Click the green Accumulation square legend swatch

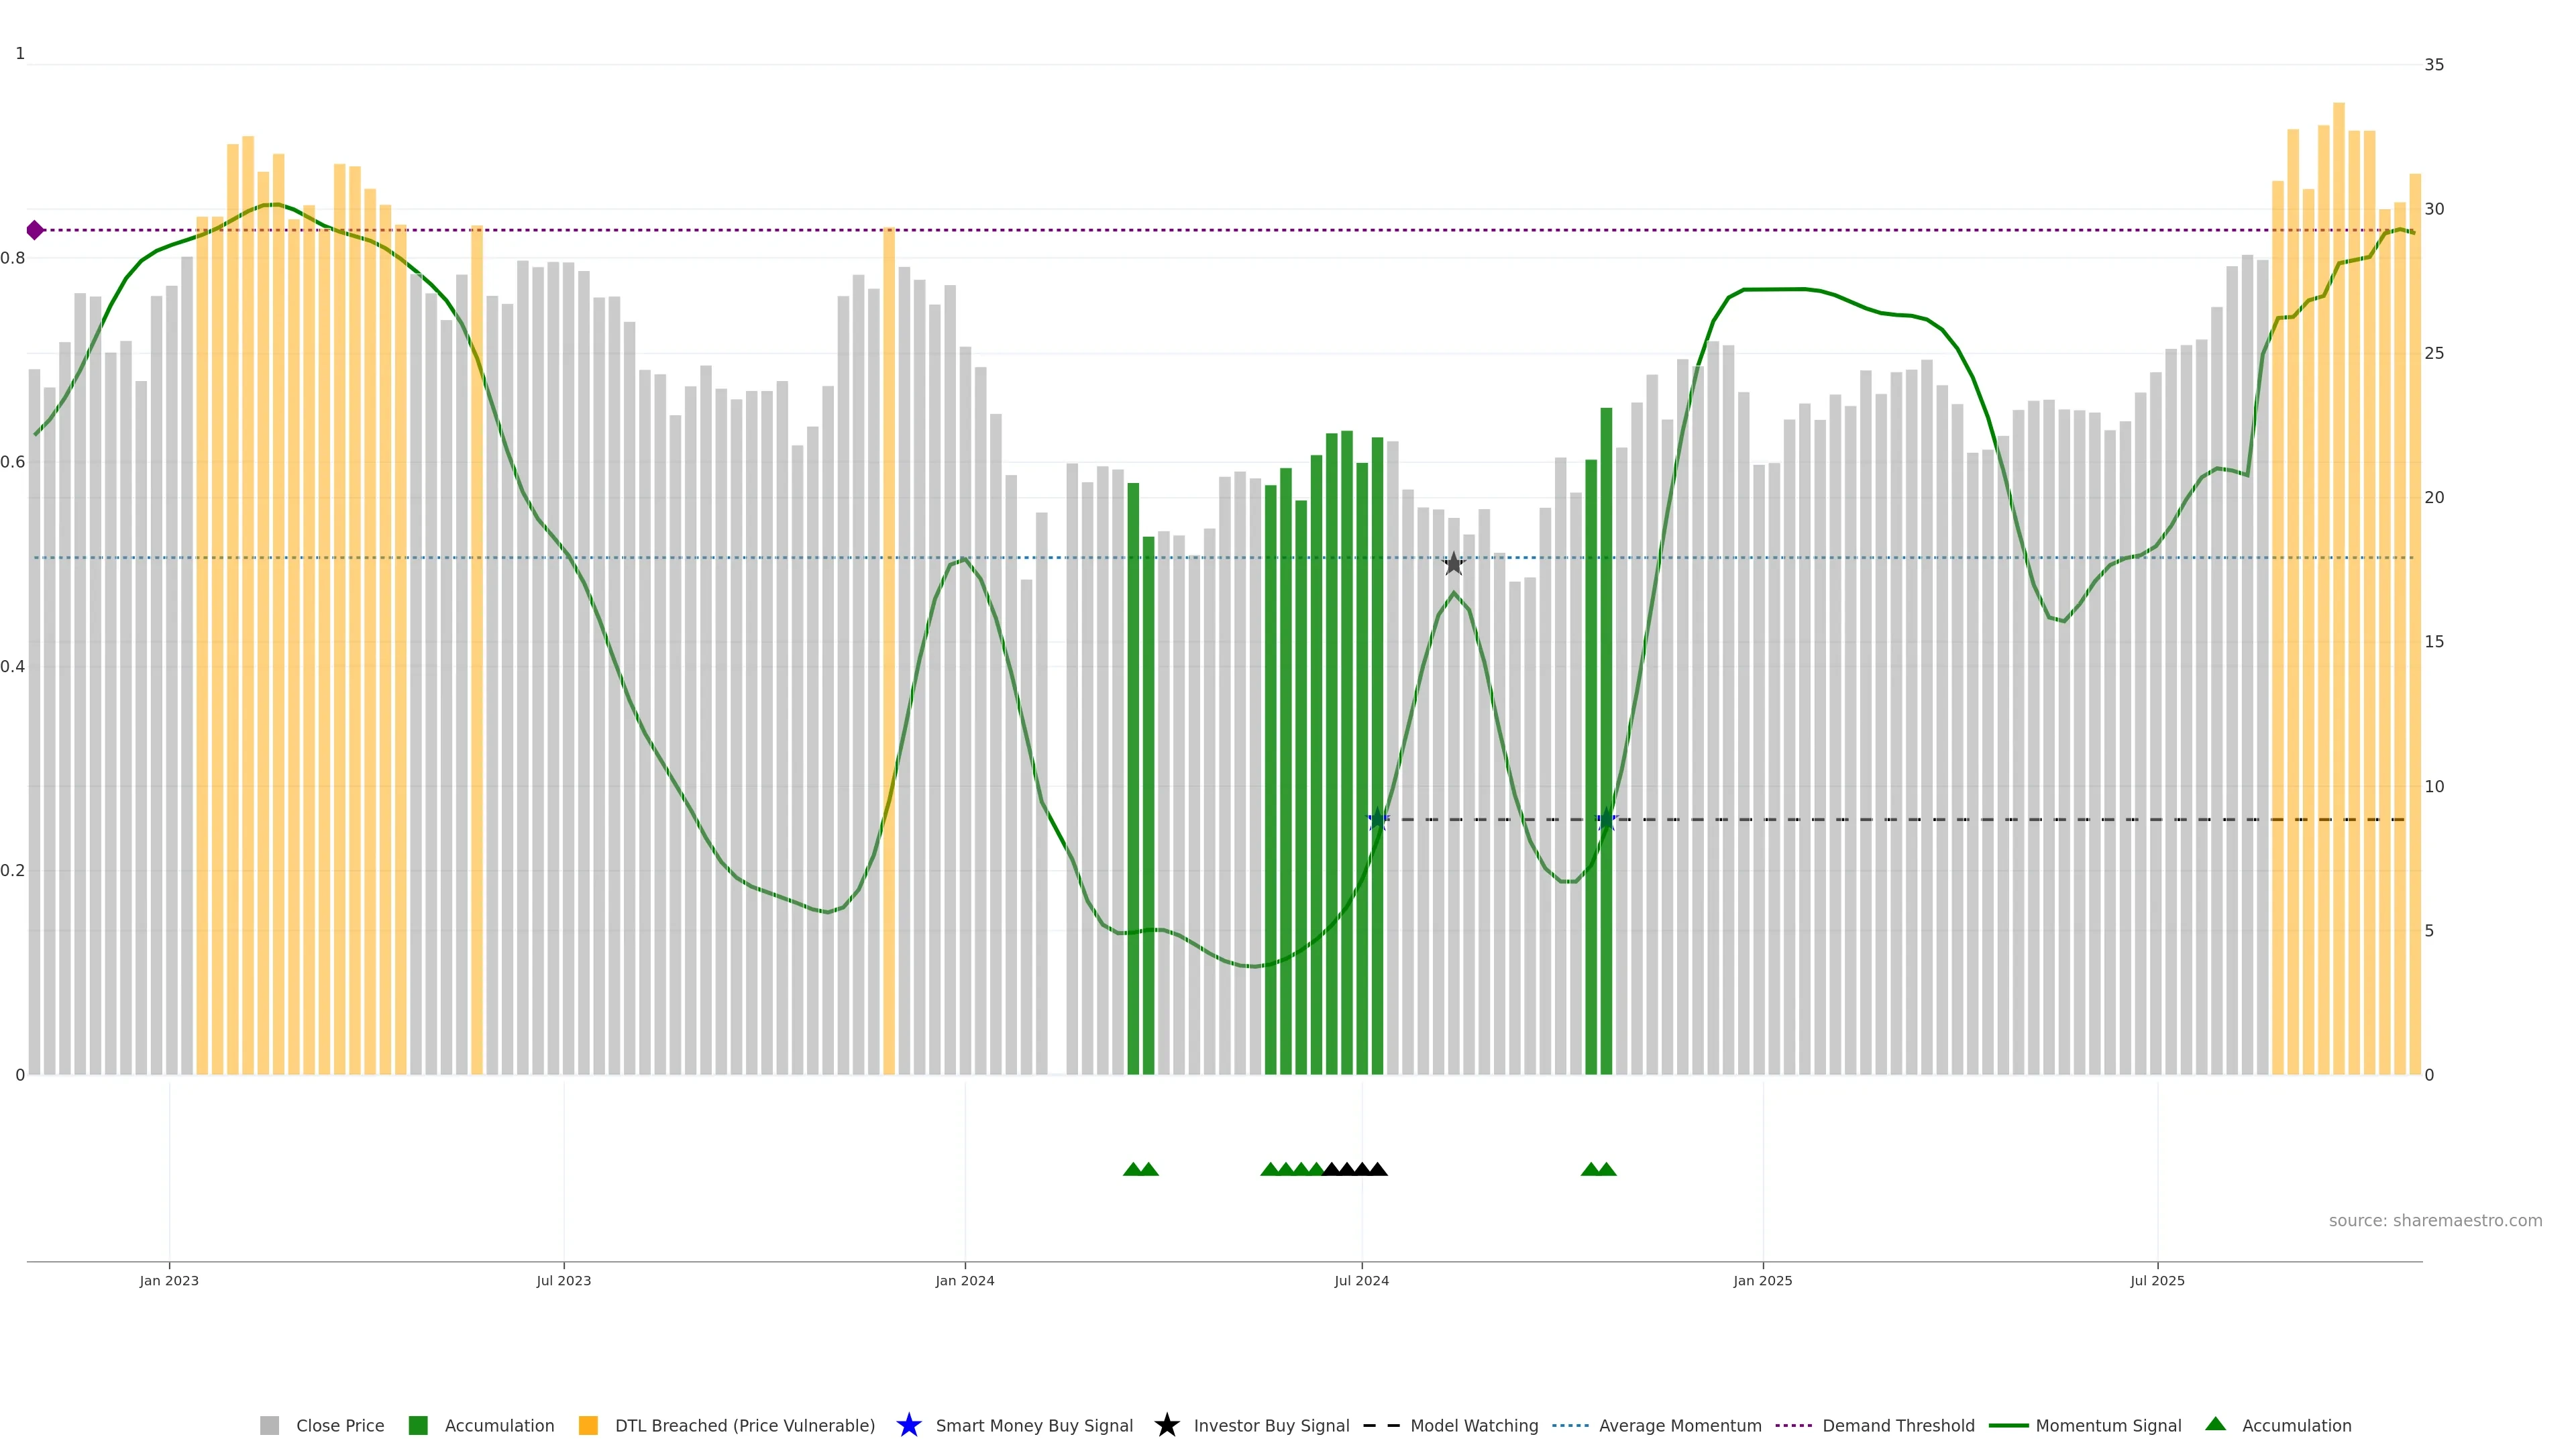418,1425
